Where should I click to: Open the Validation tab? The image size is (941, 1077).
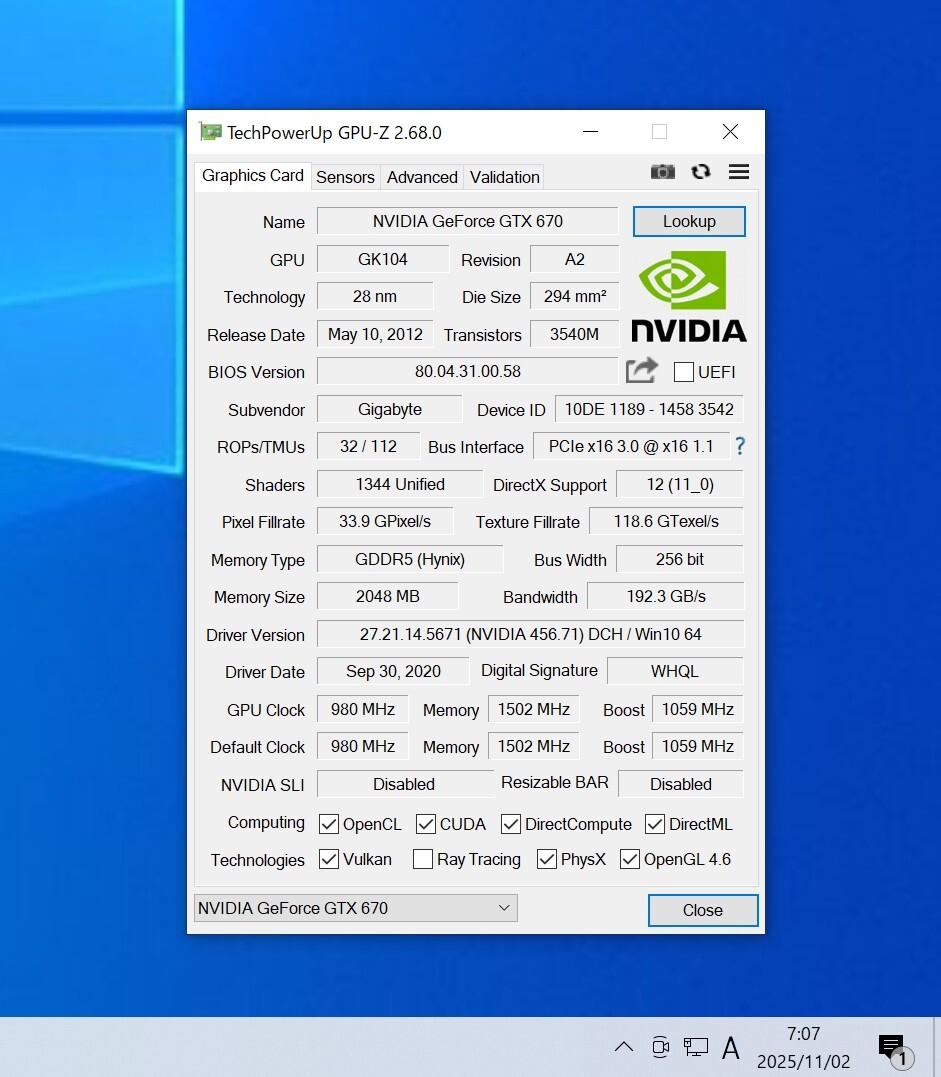tap(504, 177)
